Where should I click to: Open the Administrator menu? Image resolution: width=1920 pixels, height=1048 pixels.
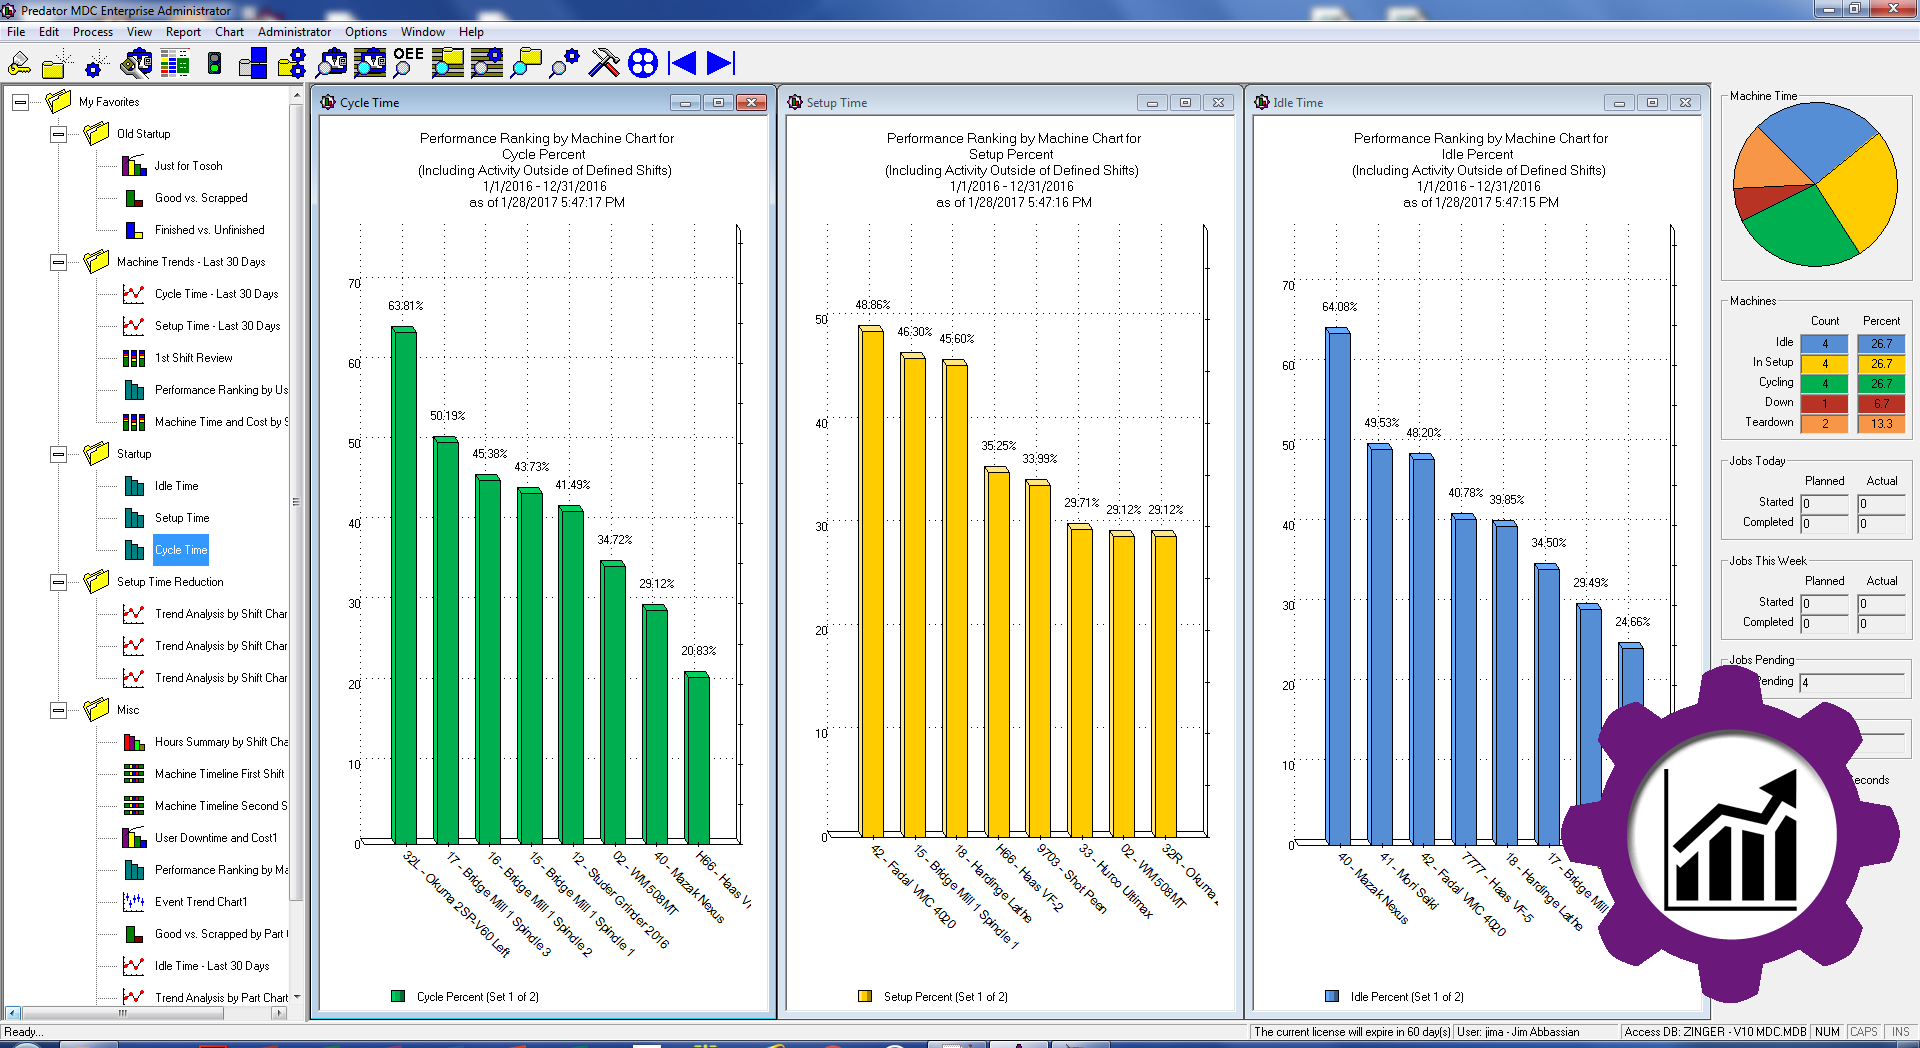point(293,31)
